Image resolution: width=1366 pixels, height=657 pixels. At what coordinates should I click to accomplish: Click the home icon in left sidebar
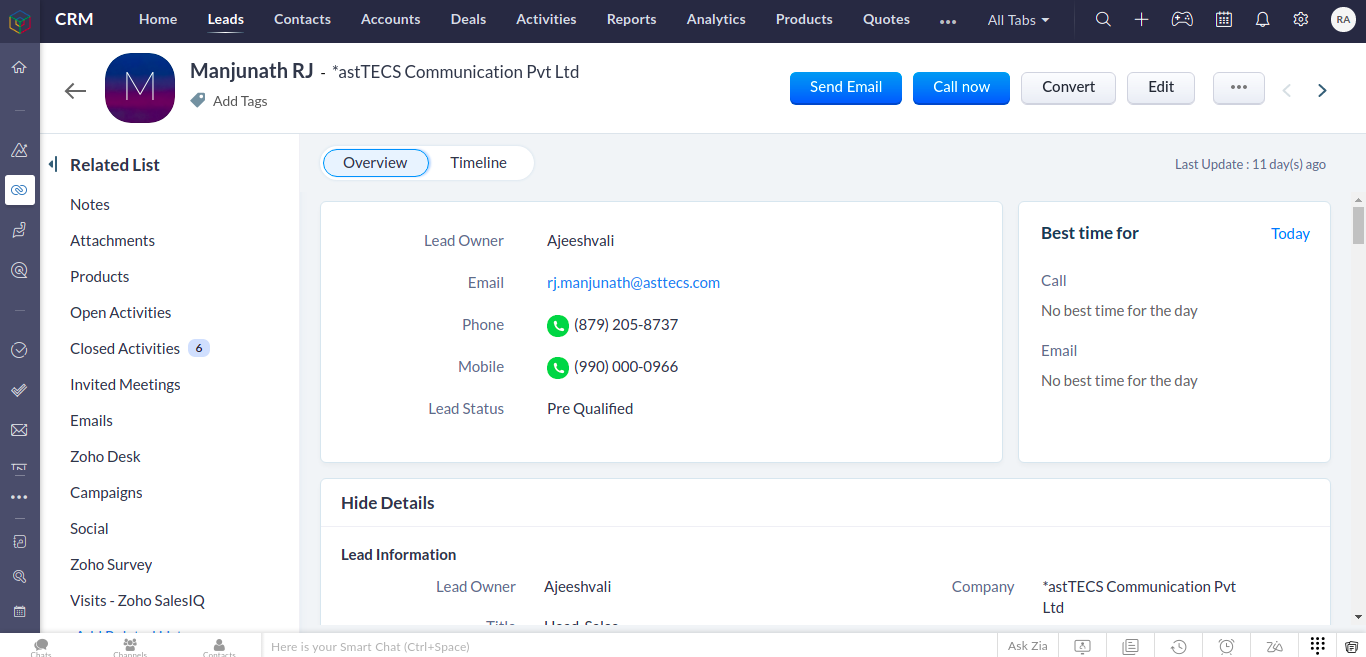click(19, 67)
